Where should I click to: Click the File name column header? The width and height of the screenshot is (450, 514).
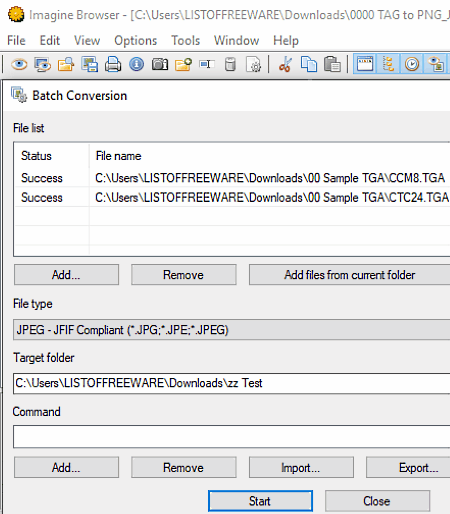coord(270,156)
